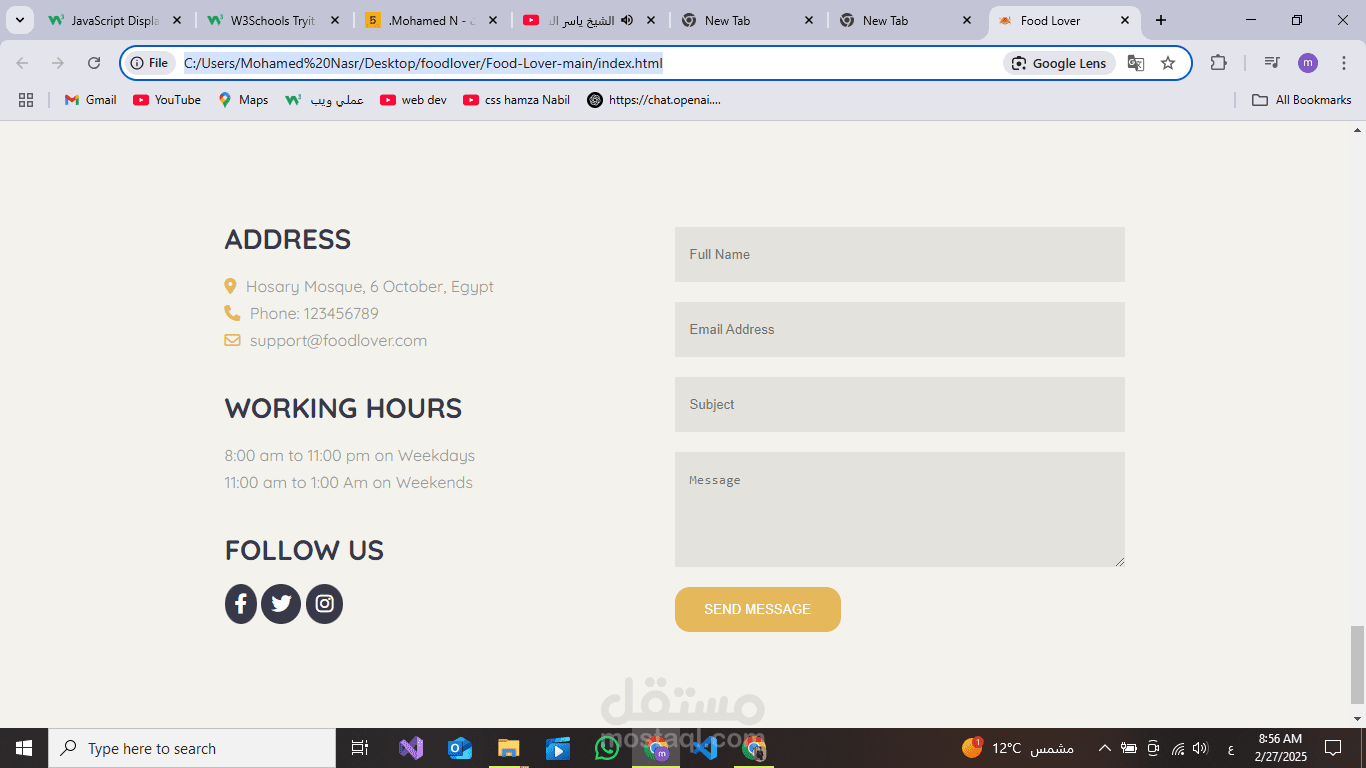Open the clock showing 8:56 AM
The height and width of the screenshot is (768, 1366).
[1279, 748]
